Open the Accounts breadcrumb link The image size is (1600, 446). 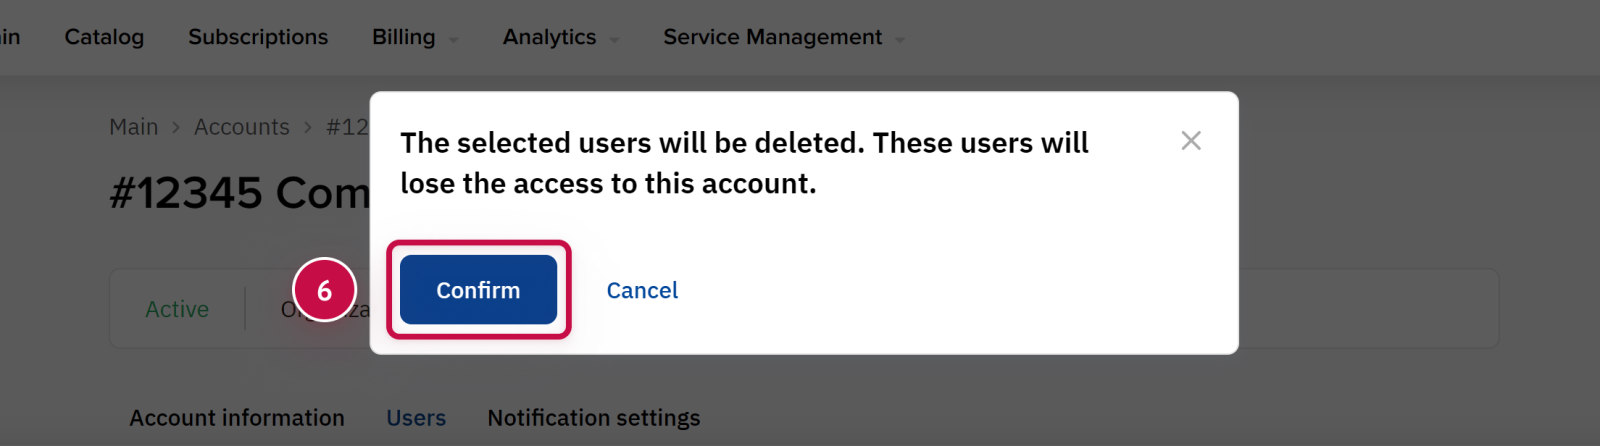pos(241,127)
